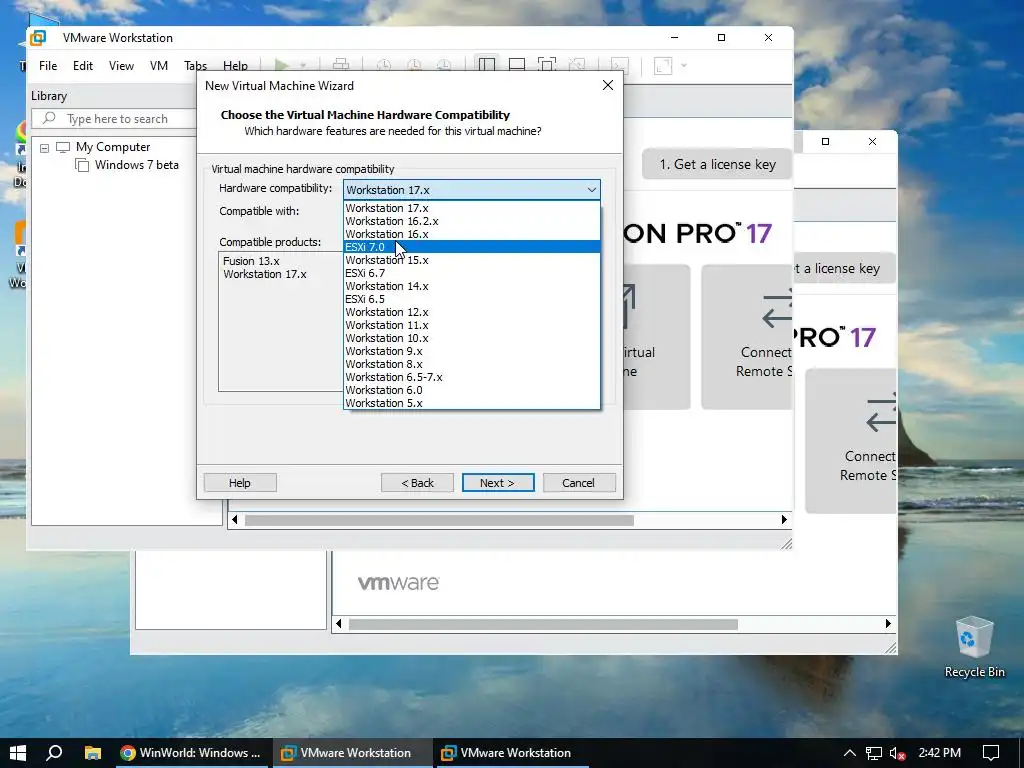The height and width of the screenshot is (768, 1024).
Task: Click the magnifier icon in library search
Action: (x=49, y=118)
